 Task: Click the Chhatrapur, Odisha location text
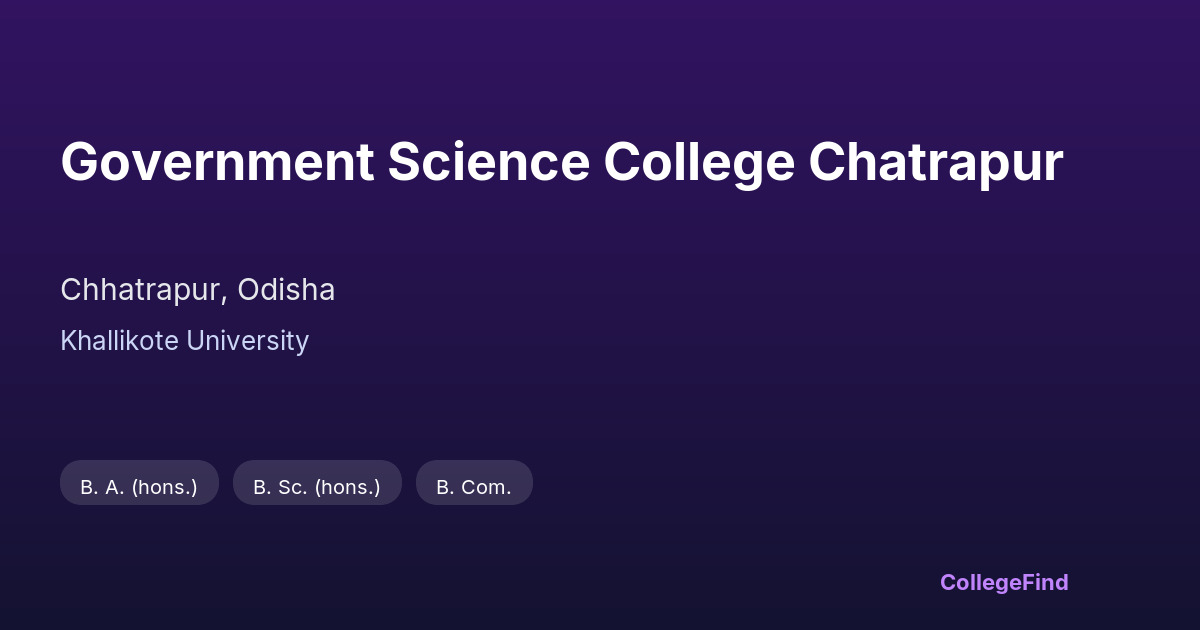coord(197,290)
